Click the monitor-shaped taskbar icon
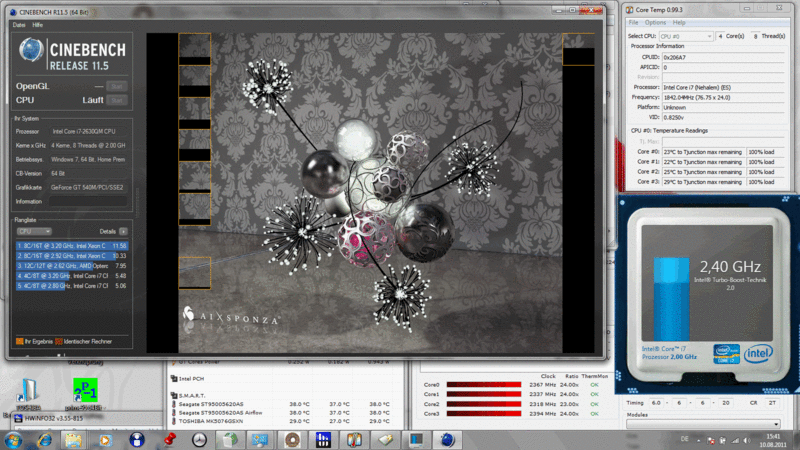This screenshot has height=450, width=800. pos(416,440)
